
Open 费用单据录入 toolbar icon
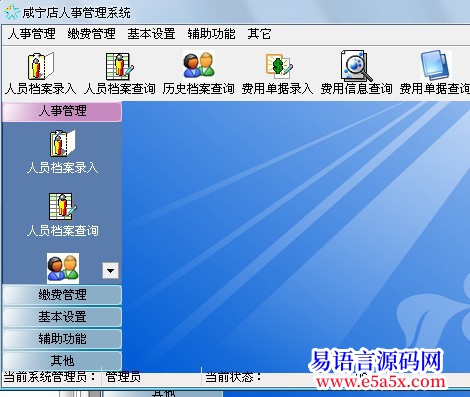[x=278, y=73]
